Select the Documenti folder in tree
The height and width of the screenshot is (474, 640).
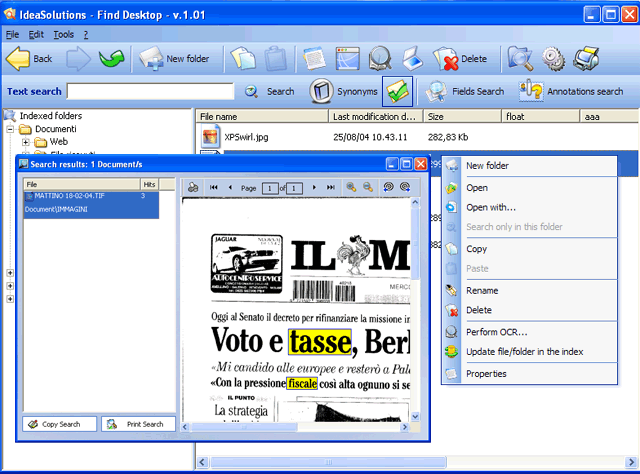pyautogui.click(x=56, y=129)
